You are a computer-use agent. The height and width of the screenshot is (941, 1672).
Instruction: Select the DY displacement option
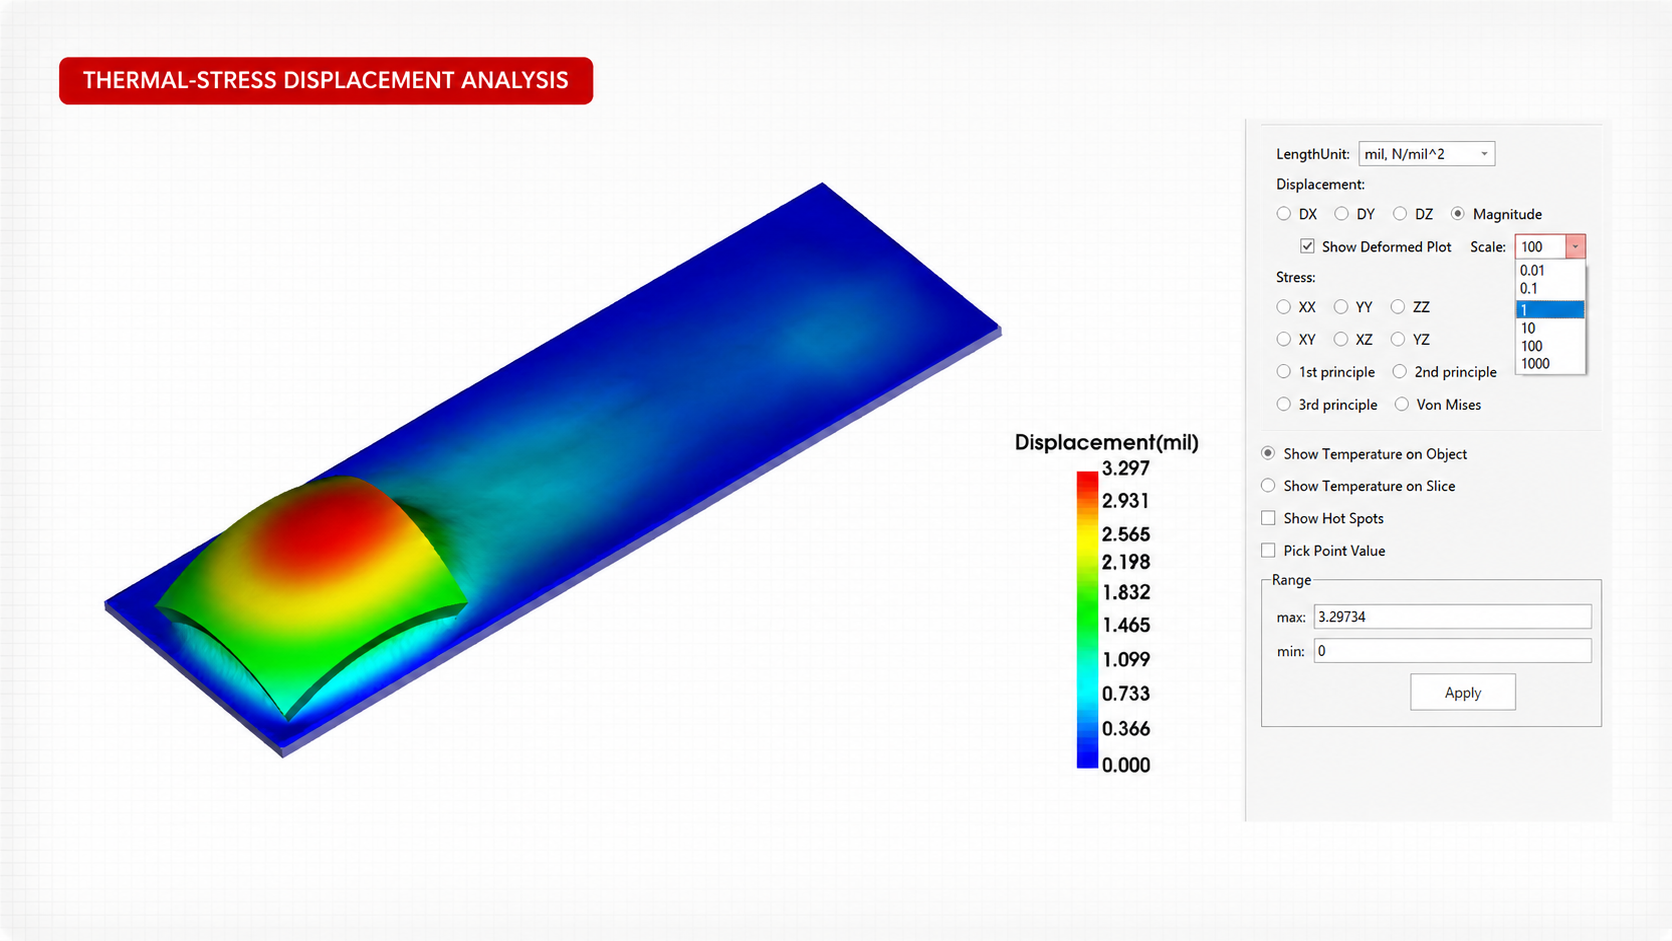click(1342, 214)
